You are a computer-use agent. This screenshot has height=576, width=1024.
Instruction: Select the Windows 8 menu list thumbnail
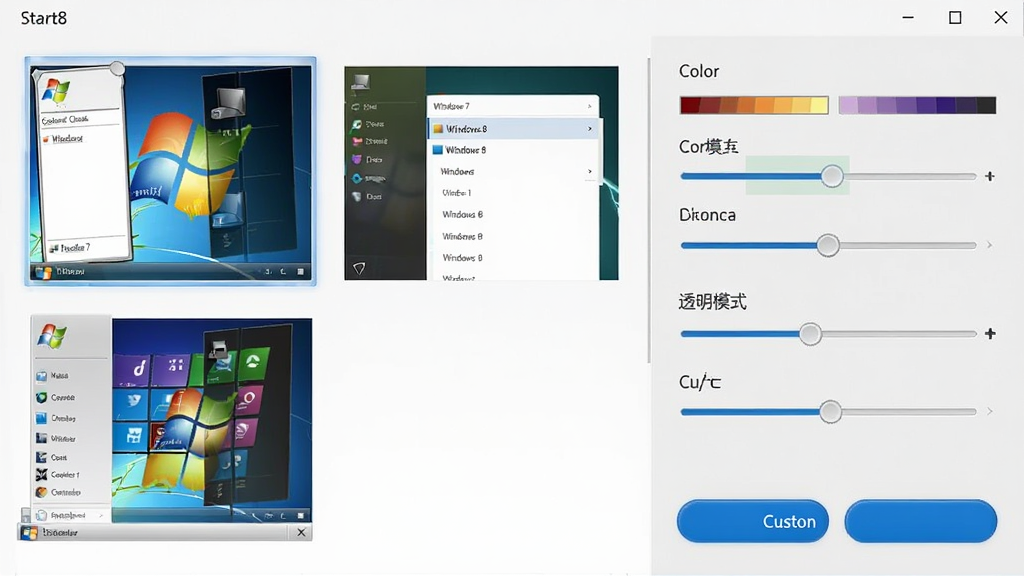481,173
